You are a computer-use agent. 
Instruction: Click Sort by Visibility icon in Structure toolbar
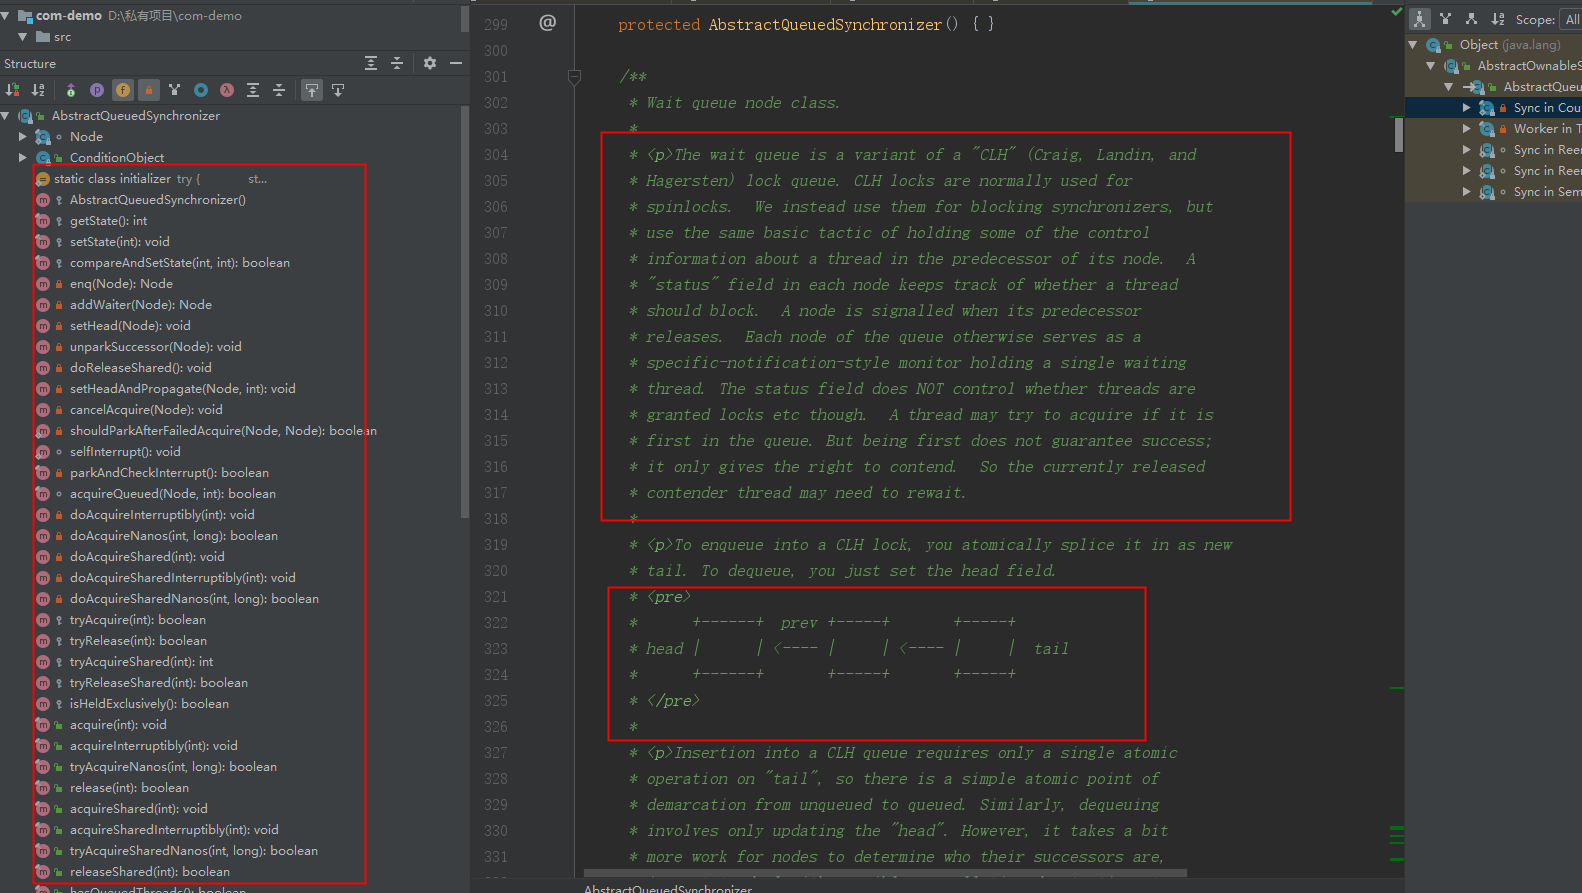(x=13, y=90)
